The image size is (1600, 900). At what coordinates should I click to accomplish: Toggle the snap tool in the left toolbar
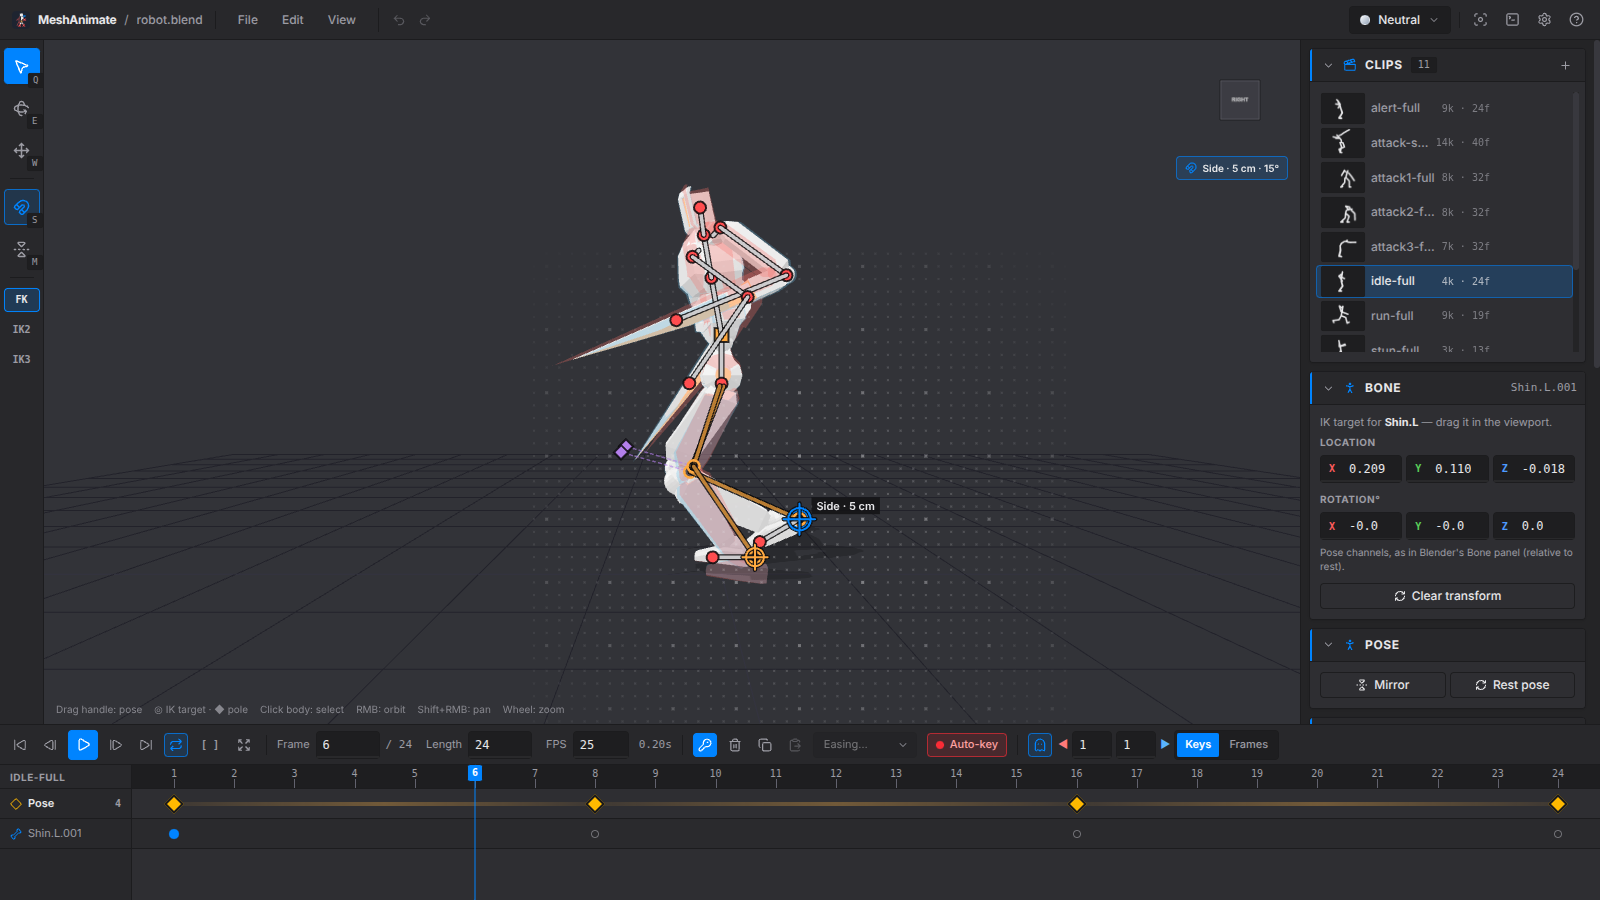(22, 207)
